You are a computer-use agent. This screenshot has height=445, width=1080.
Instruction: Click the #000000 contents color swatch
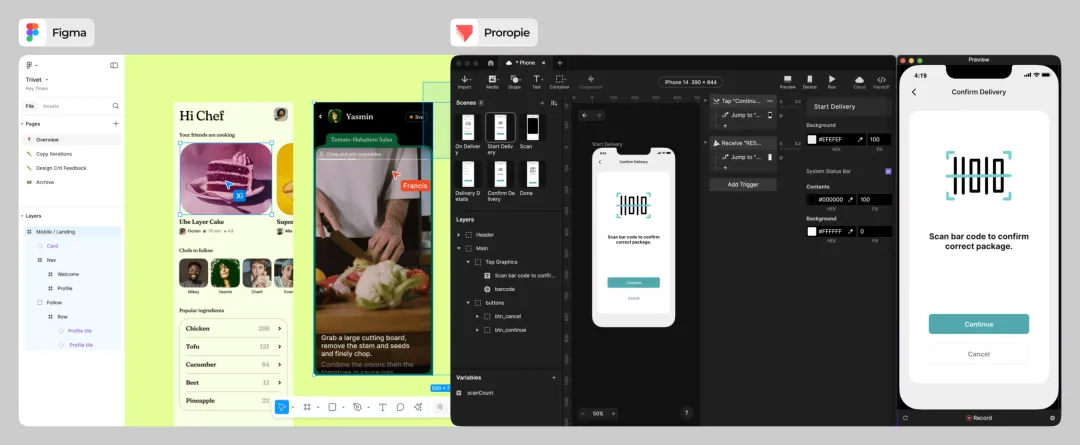(812, 200)
